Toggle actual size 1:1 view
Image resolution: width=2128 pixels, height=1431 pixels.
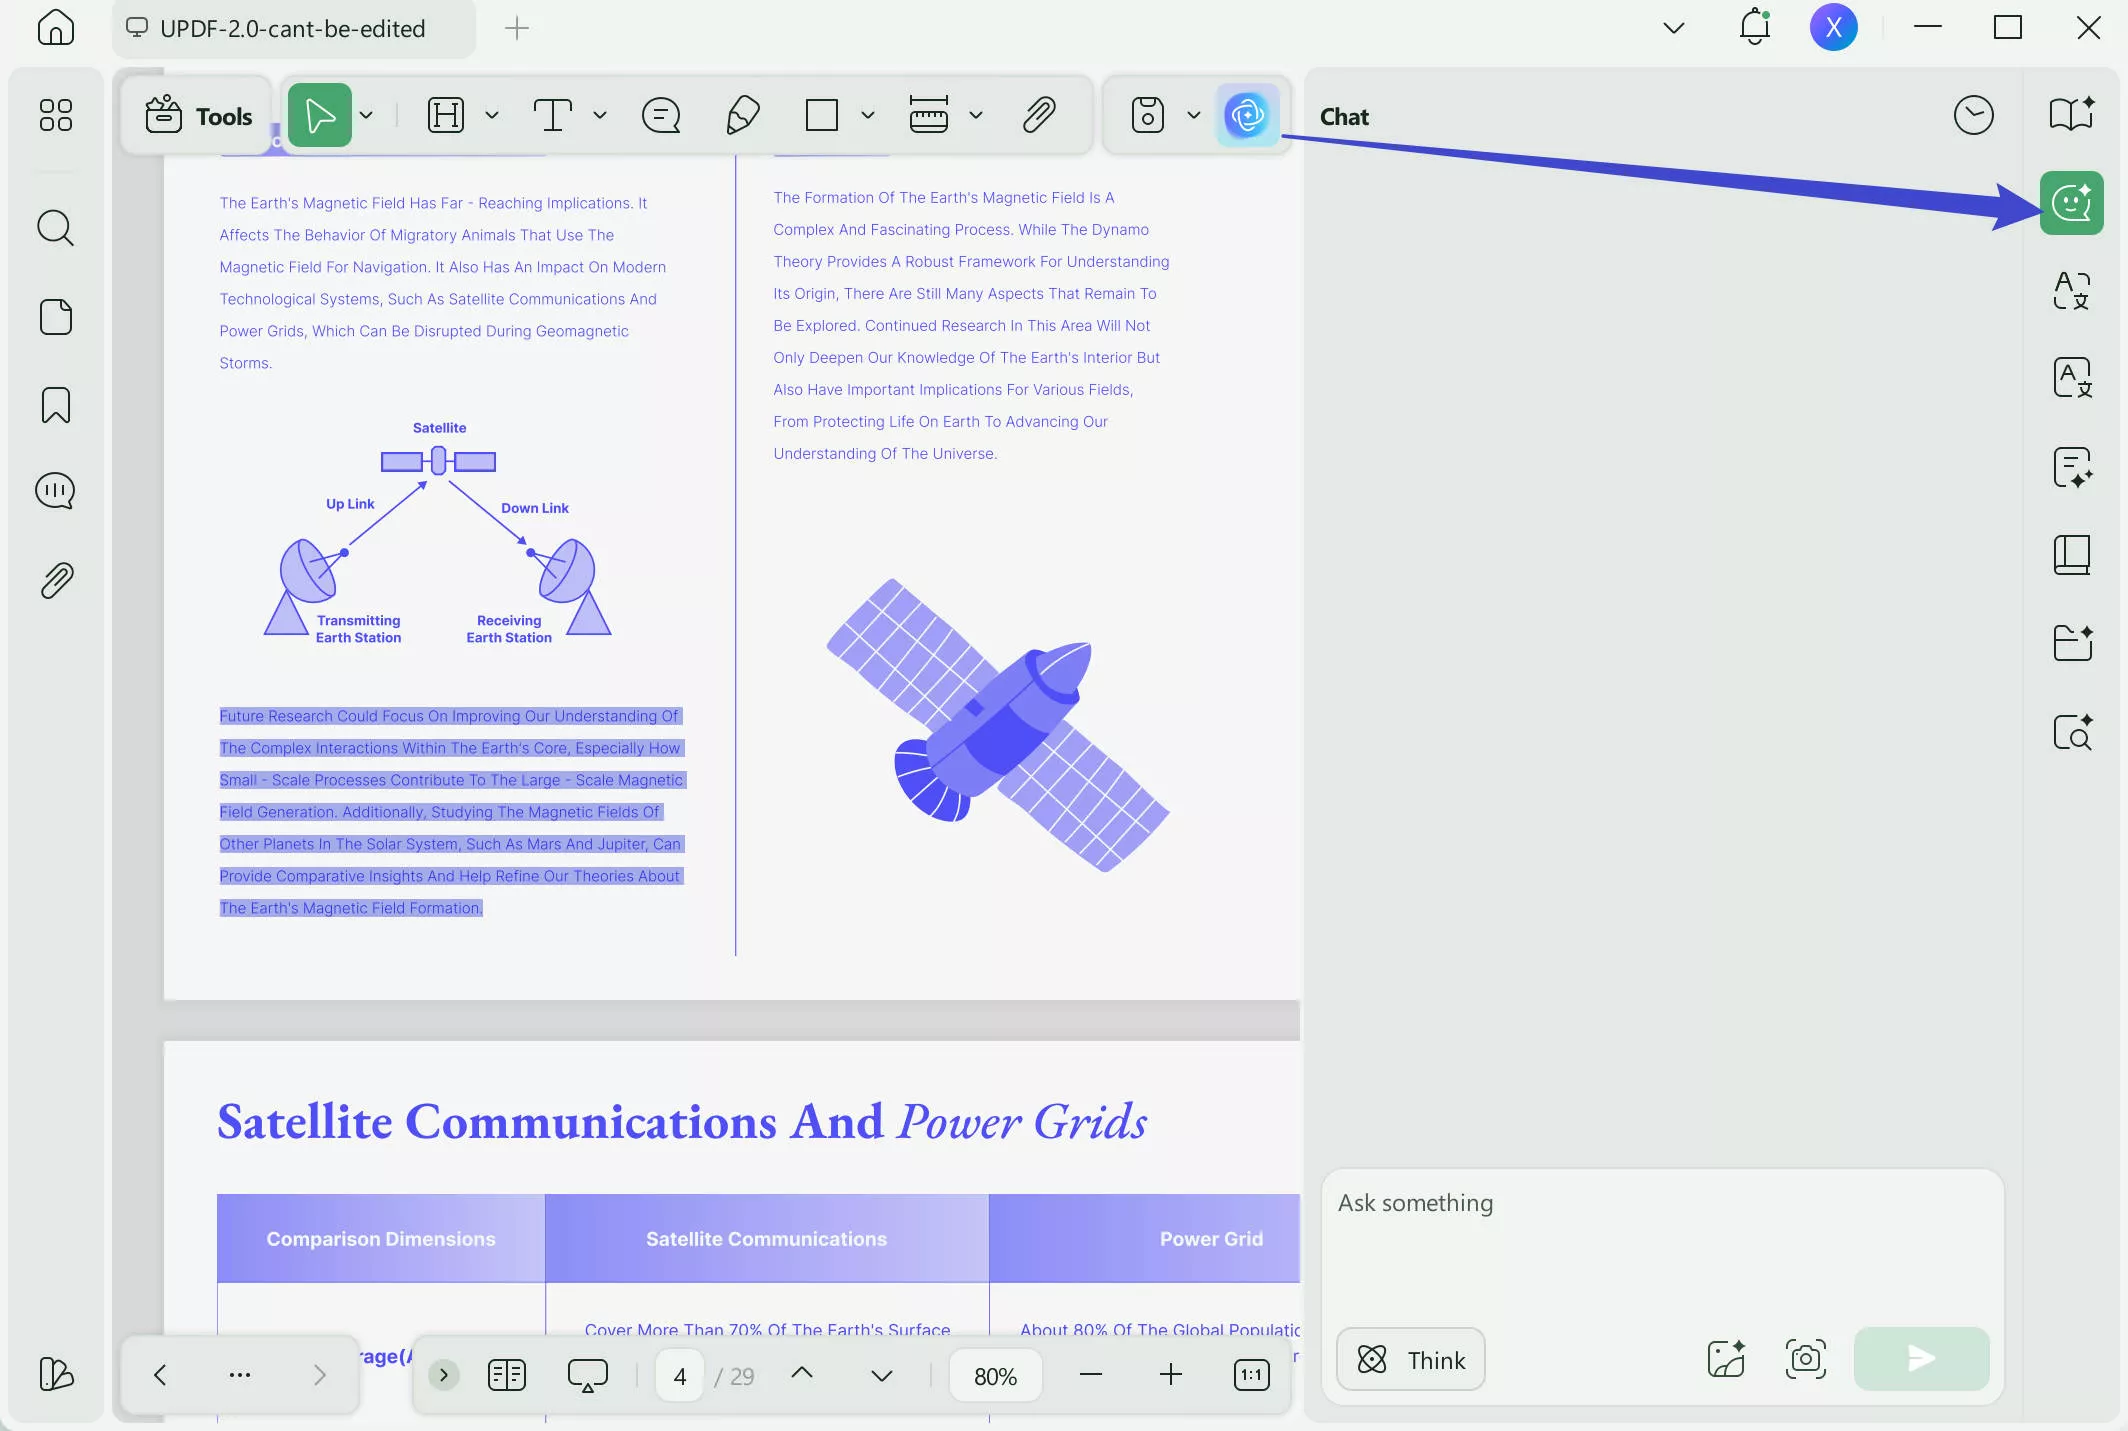pos(1251,1375)
